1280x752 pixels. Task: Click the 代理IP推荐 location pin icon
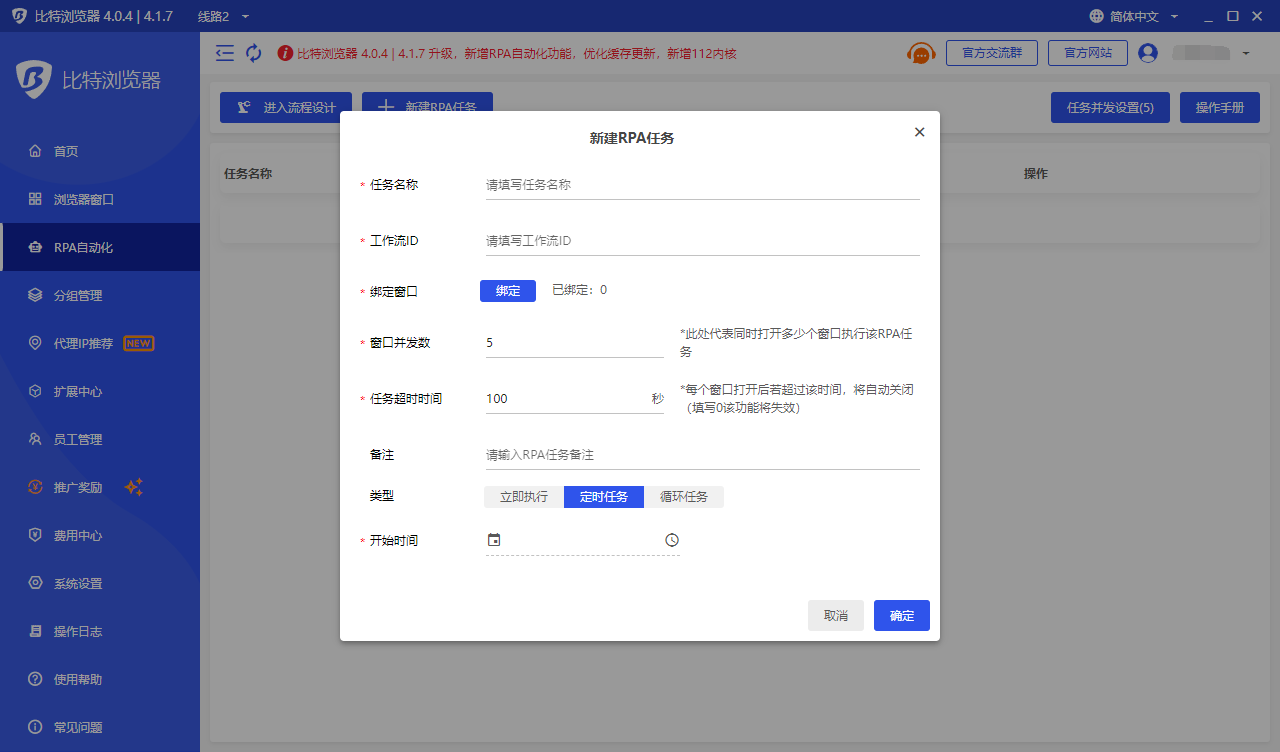pos(35,343)
